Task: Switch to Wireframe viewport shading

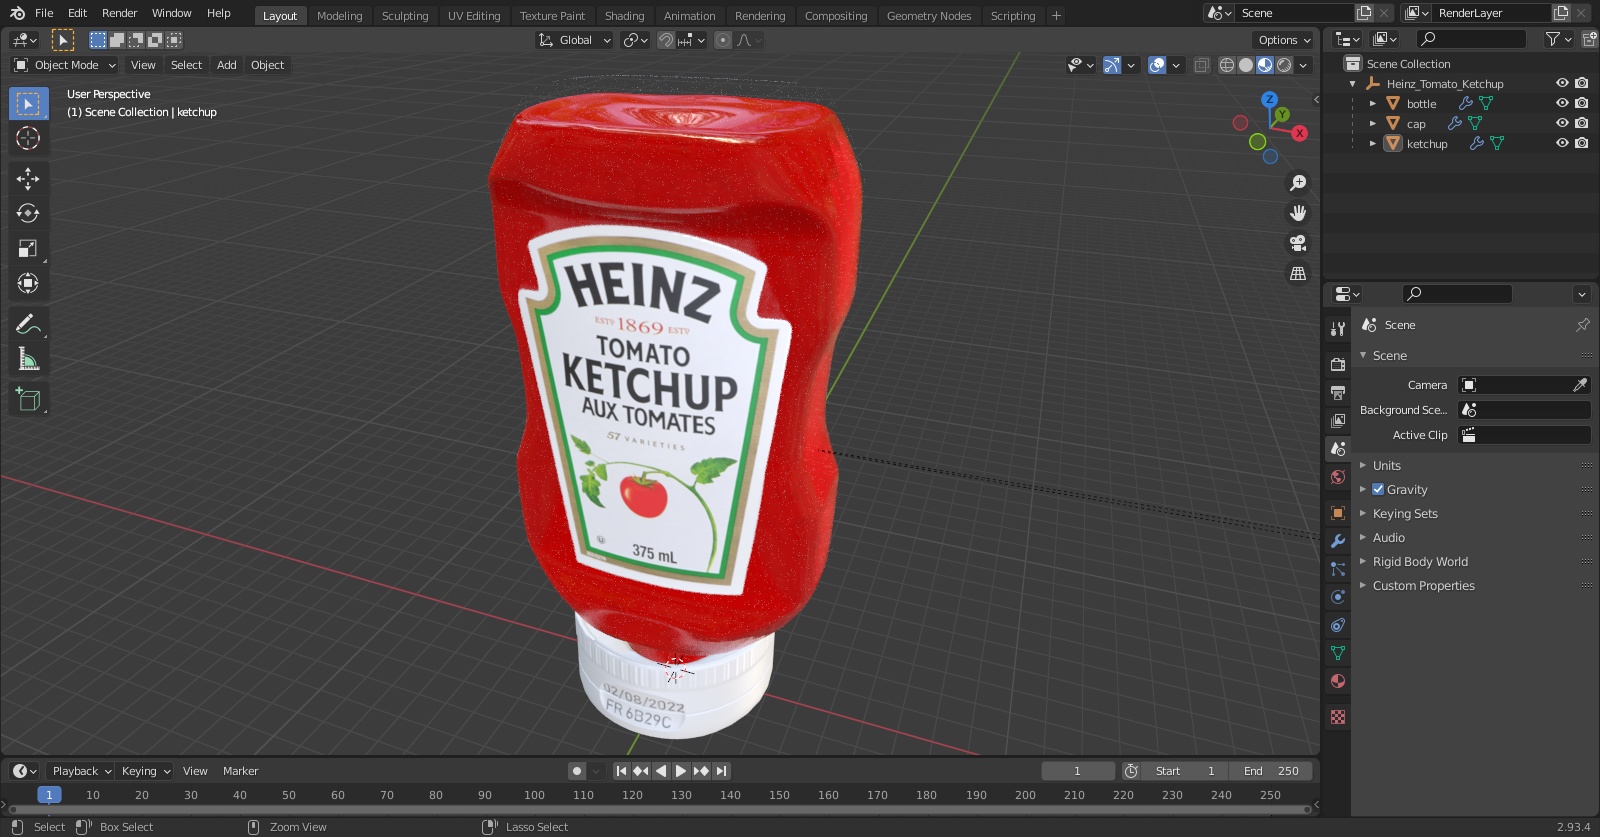Action: click(x=1227, y=65)
